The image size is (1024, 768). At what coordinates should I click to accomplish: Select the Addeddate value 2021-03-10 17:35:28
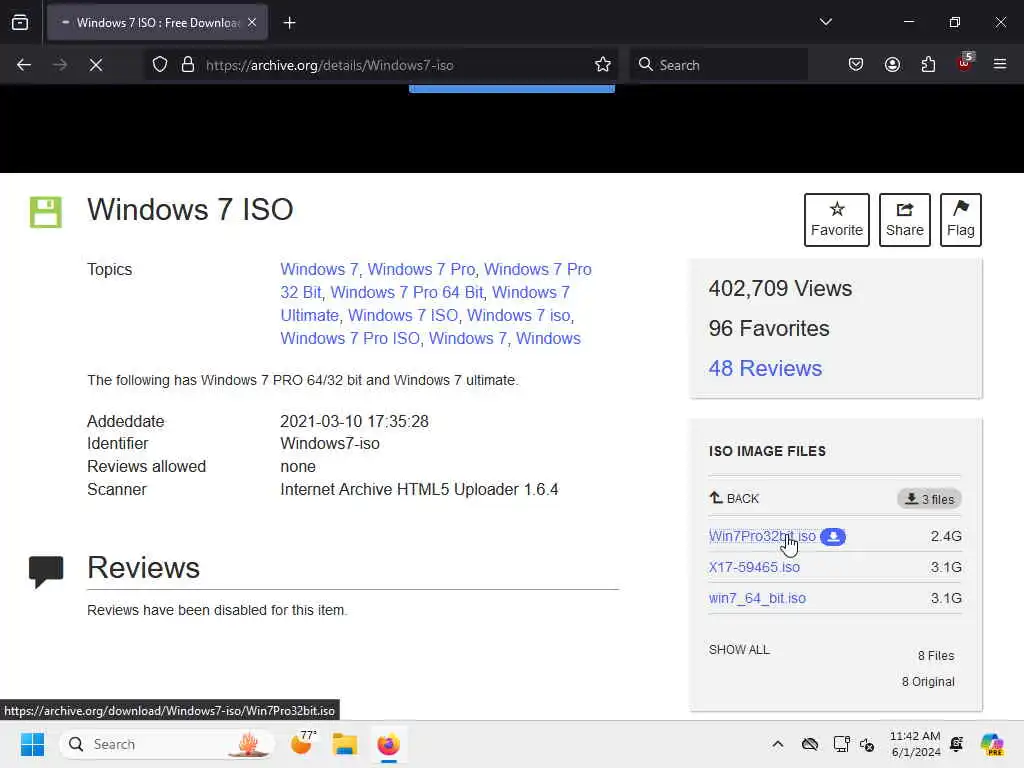pos(355,421)
